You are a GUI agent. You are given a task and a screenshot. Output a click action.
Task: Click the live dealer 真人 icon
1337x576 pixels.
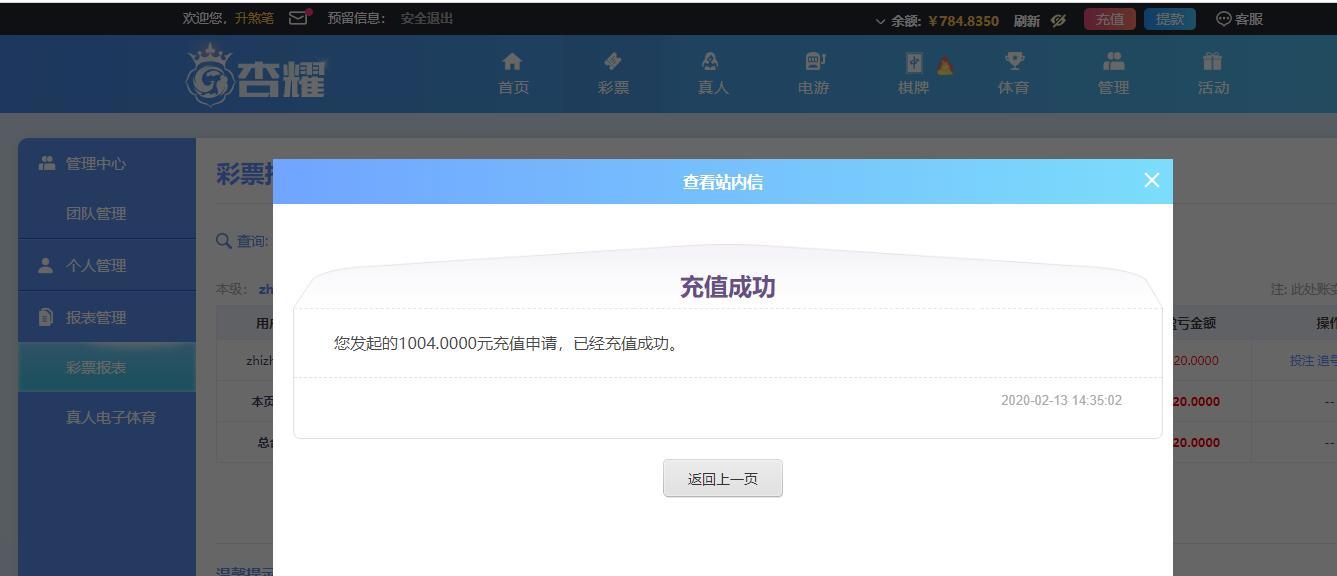tap(710, 62)
